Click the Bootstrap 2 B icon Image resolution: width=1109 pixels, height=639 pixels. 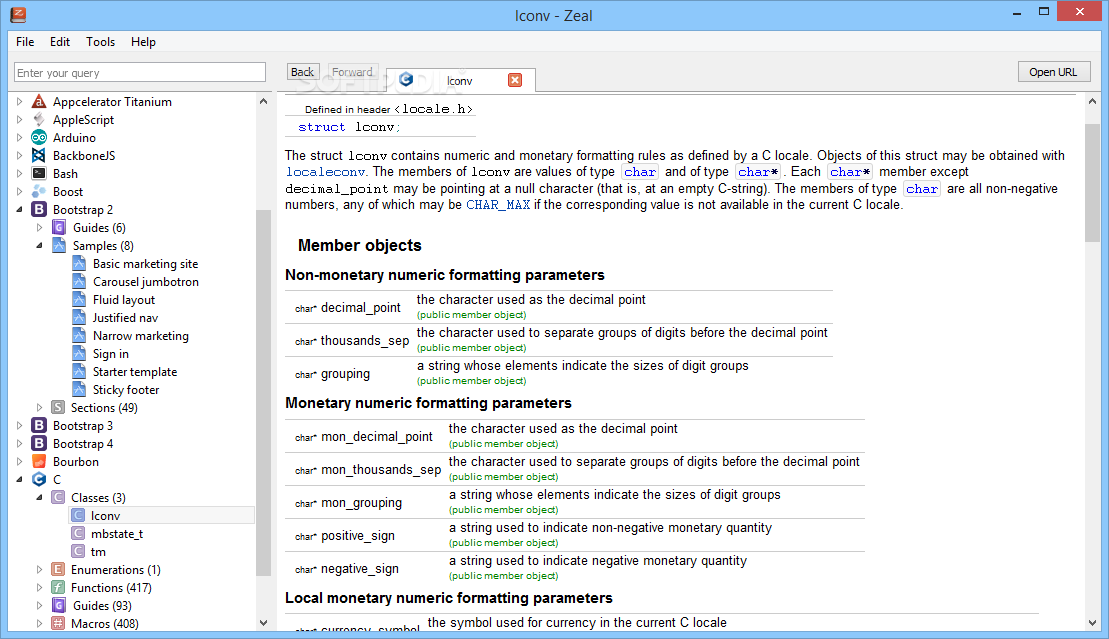pos(39,209)
